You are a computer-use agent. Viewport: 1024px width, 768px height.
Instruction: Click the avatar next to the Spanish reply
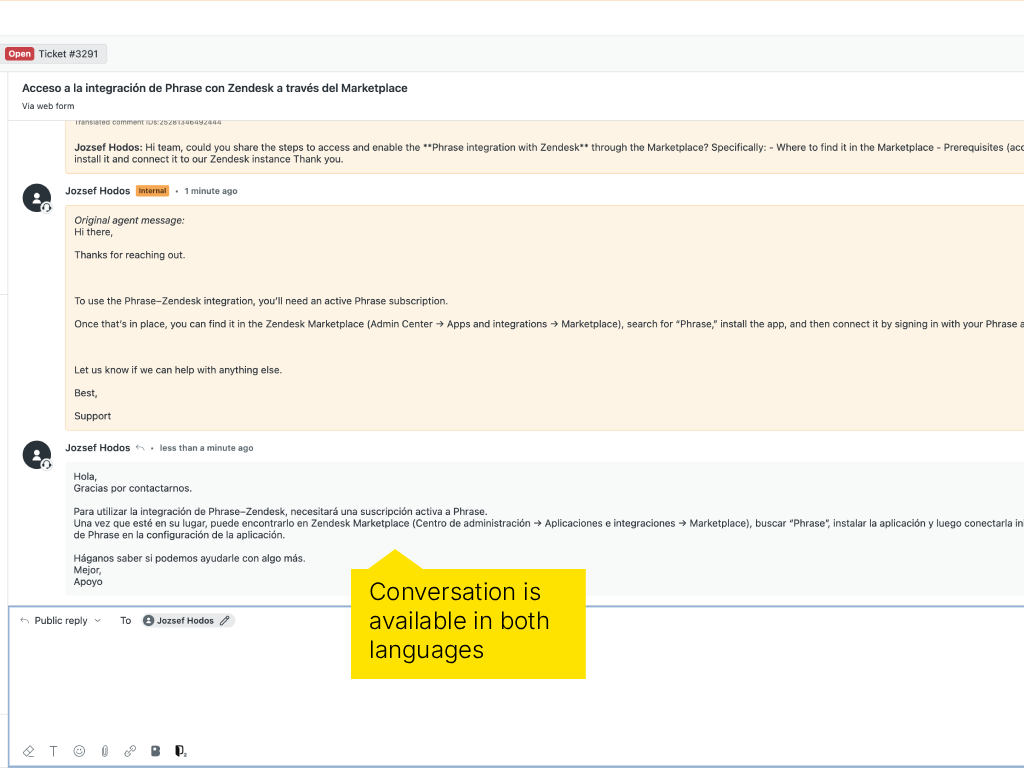pos(37,455)
